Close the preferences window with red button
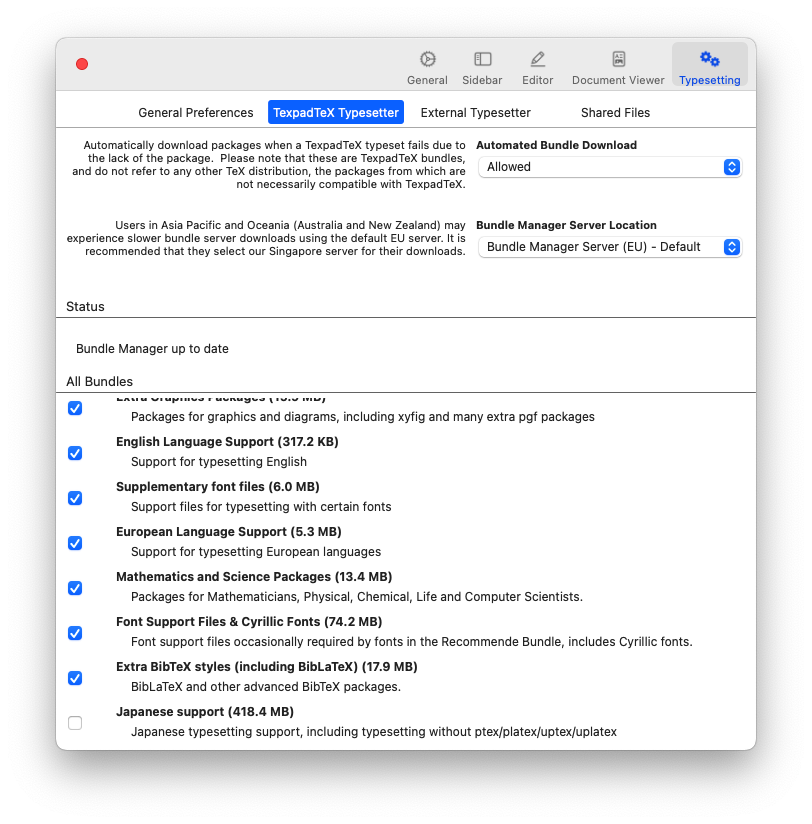 coord(82,64)
